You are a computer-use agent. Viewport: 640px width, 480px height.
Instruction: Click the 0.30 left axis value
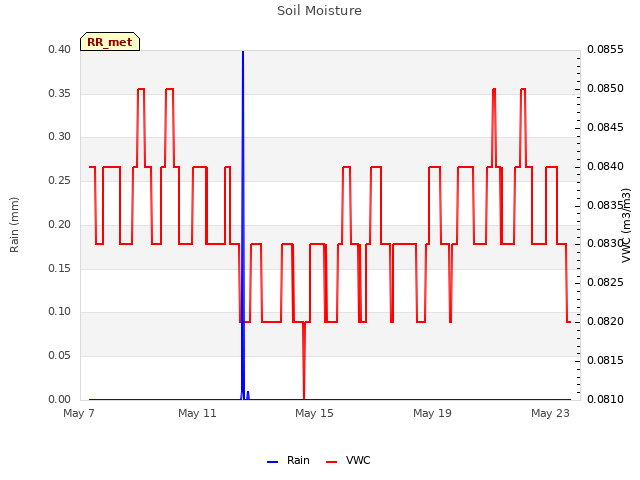[x=60, y=136]
